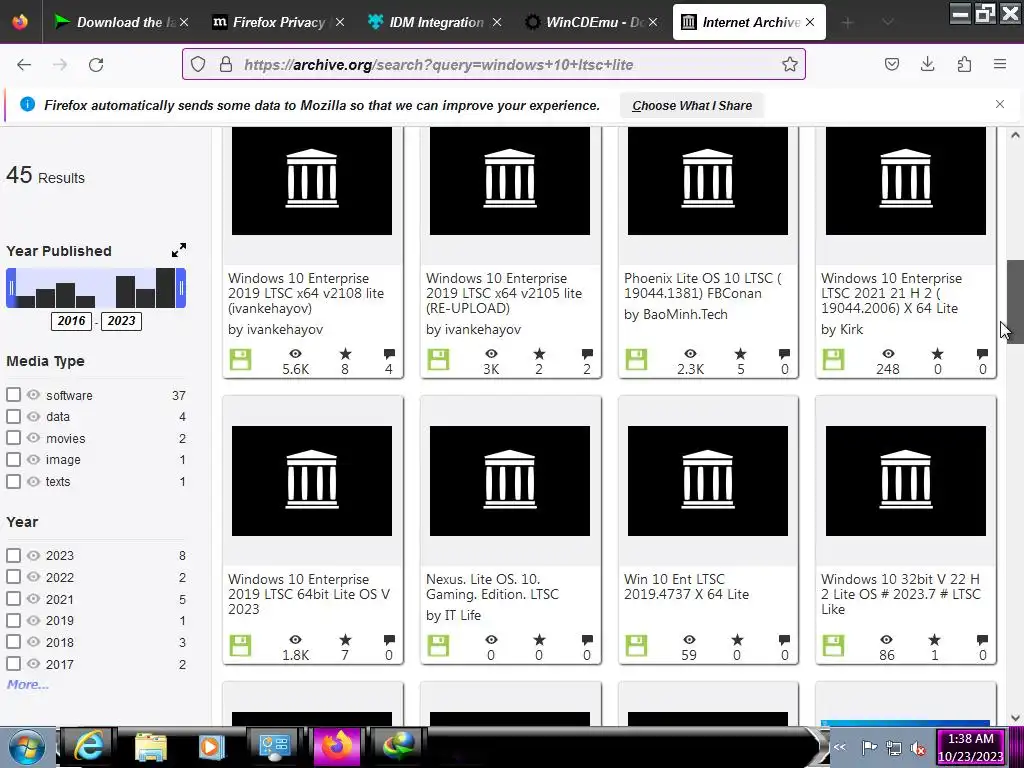Click right handle of year range slider

coord(181,288)
